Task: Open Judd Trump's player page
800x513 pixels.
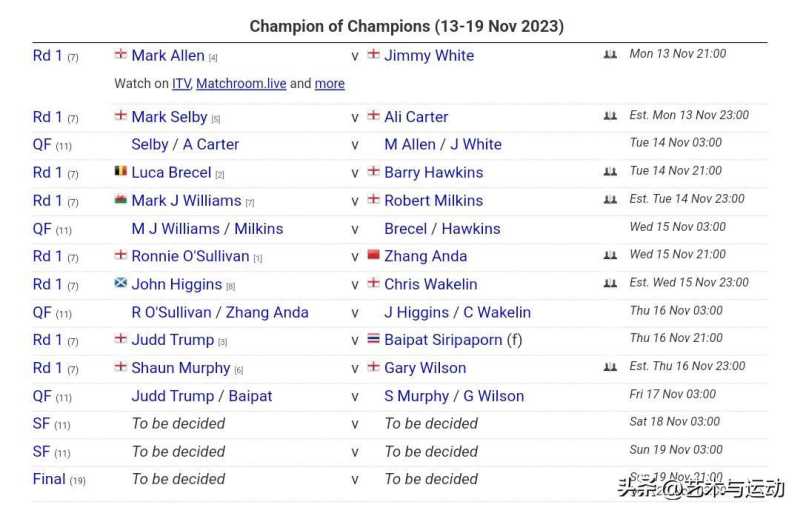Action: (172, 340)
